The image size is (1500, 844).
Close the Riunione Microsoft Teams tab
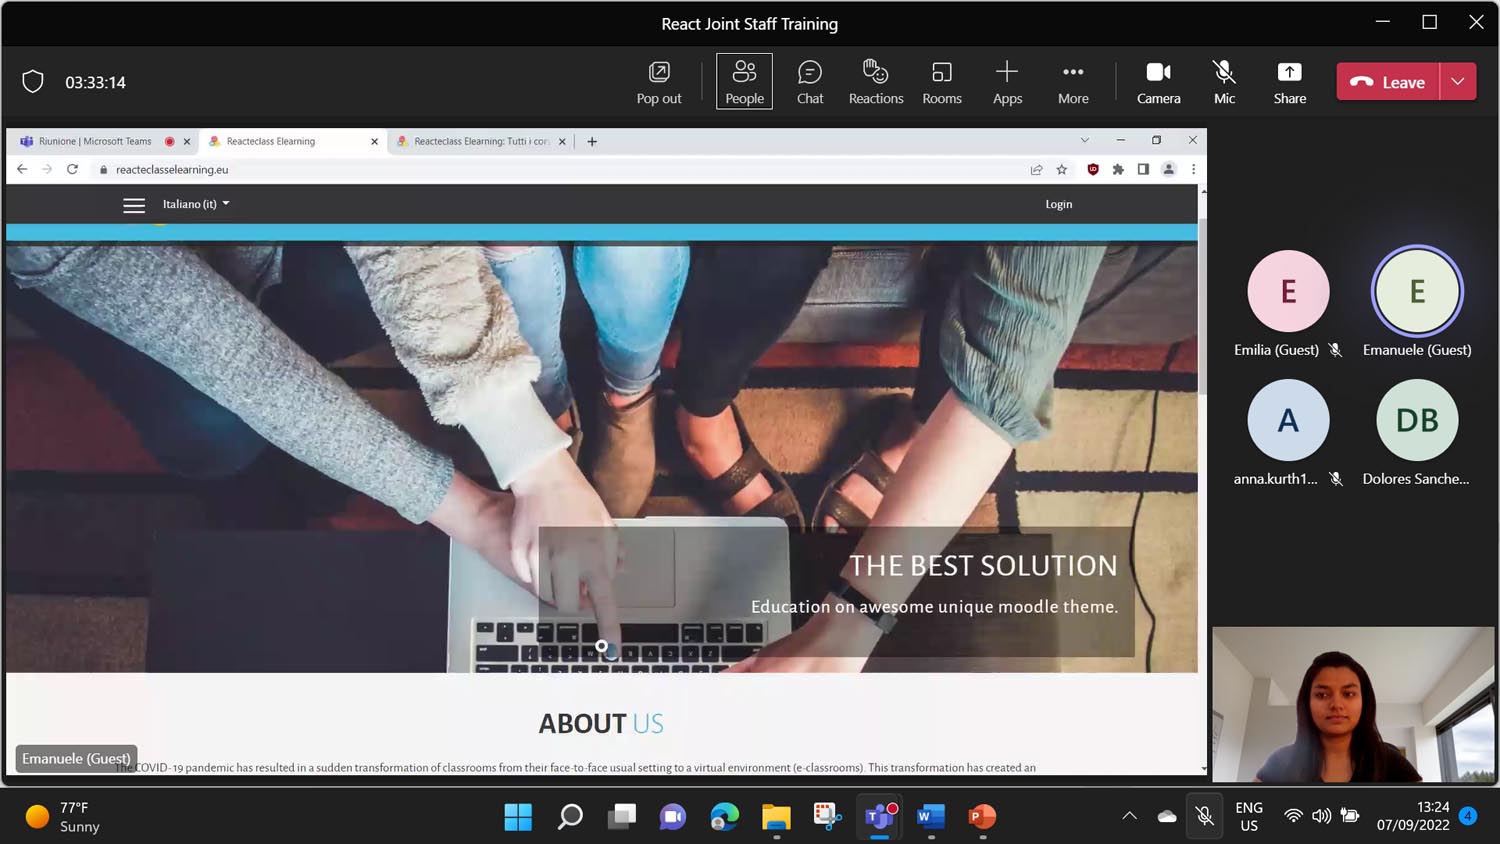click(x=187, y=142)
